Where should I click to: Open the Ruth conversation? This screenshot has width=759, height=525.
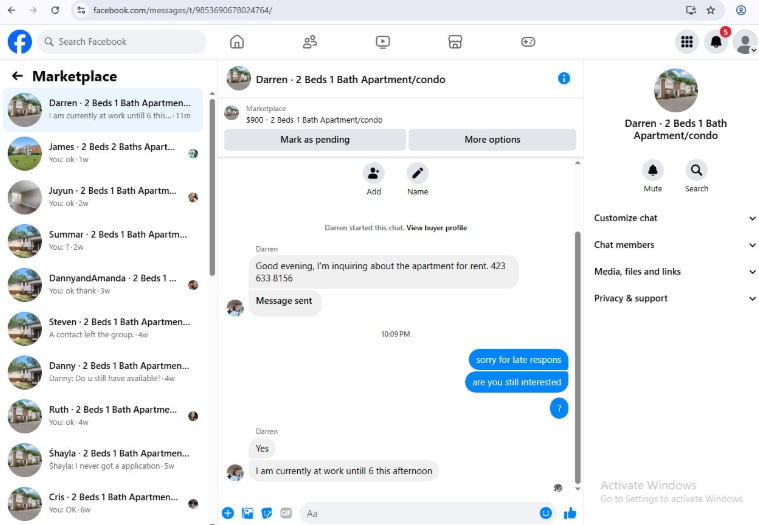[103, 416]
